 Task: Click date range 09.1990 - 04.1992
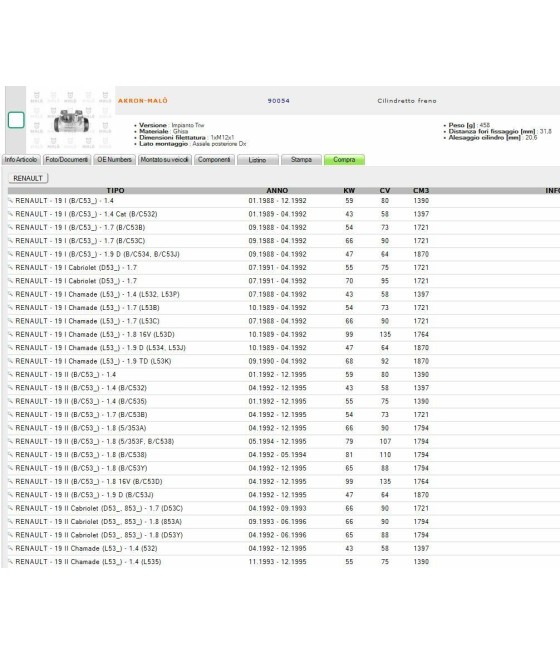(277, 361)
